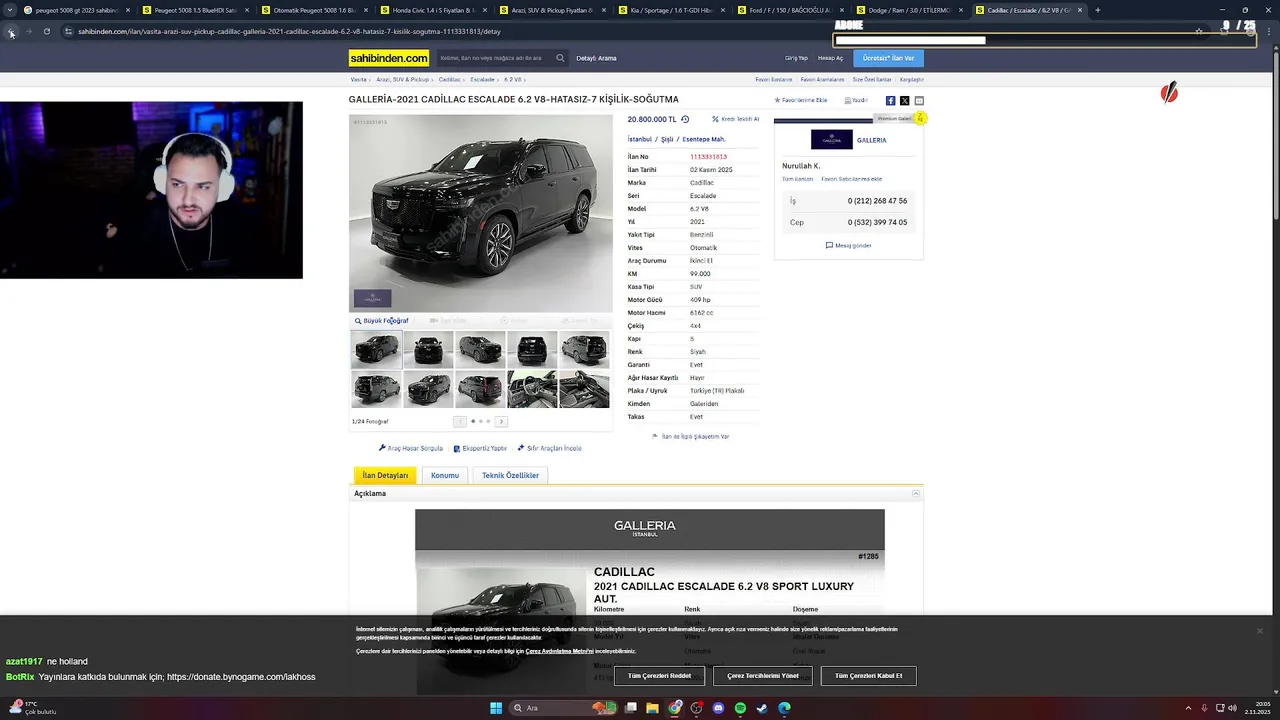Viewport: 1280px width, 720px height.
Task: Switch to the Konumu tab
Action: (x=445, y=475)
